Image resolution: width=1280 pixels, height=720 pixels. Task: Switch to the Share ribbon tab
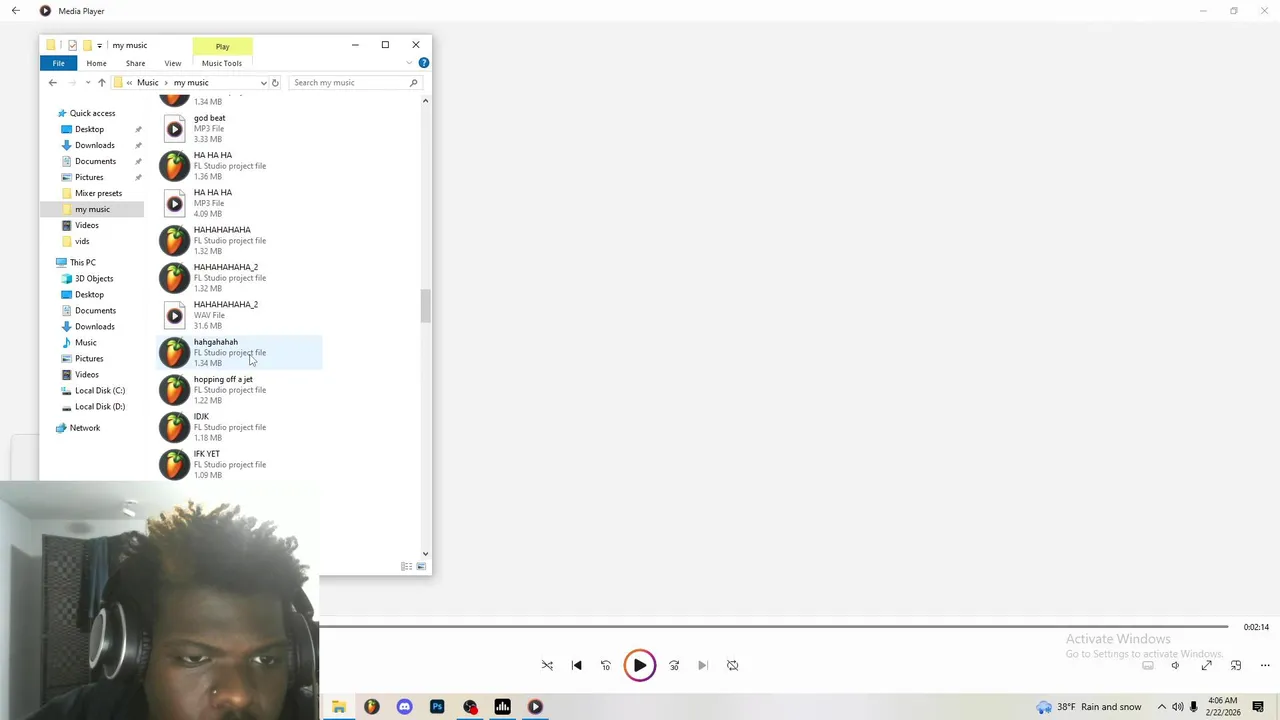(x=135, y=63)
